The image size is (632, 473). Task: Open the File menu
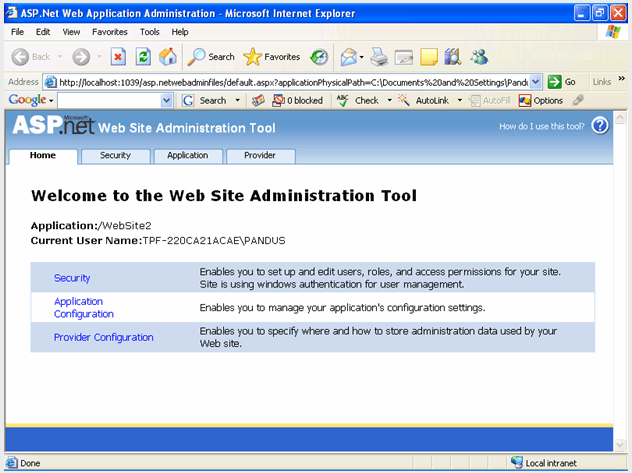(17, 32)
